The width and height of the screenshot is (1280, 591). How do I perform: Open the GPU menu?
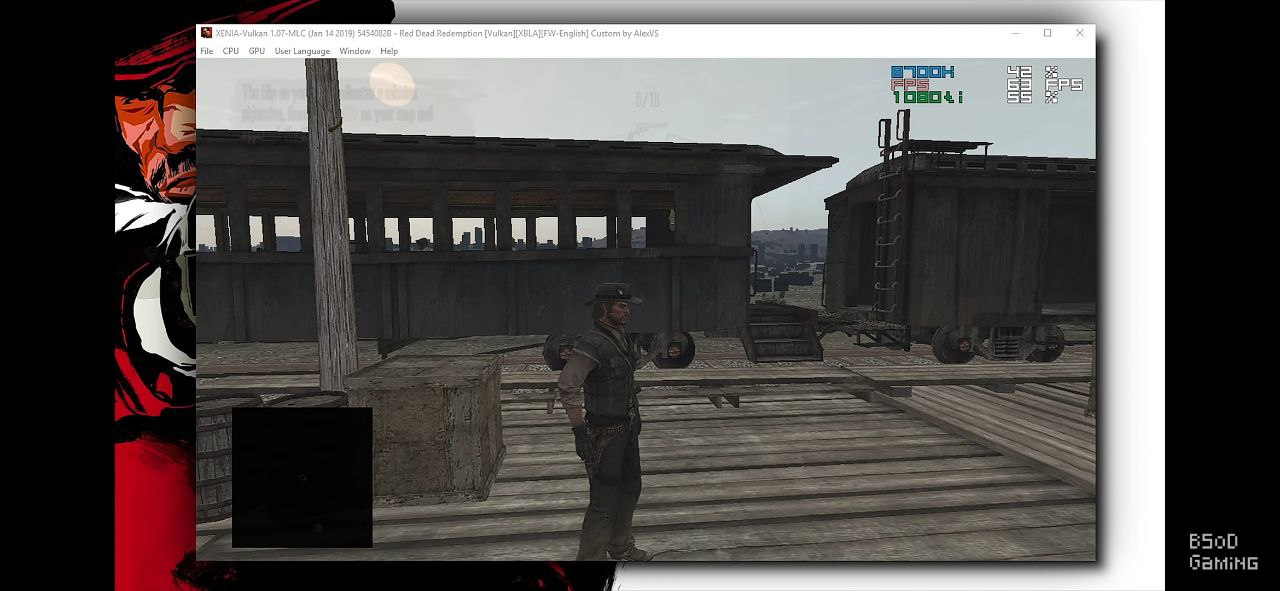tap(257, 51)
